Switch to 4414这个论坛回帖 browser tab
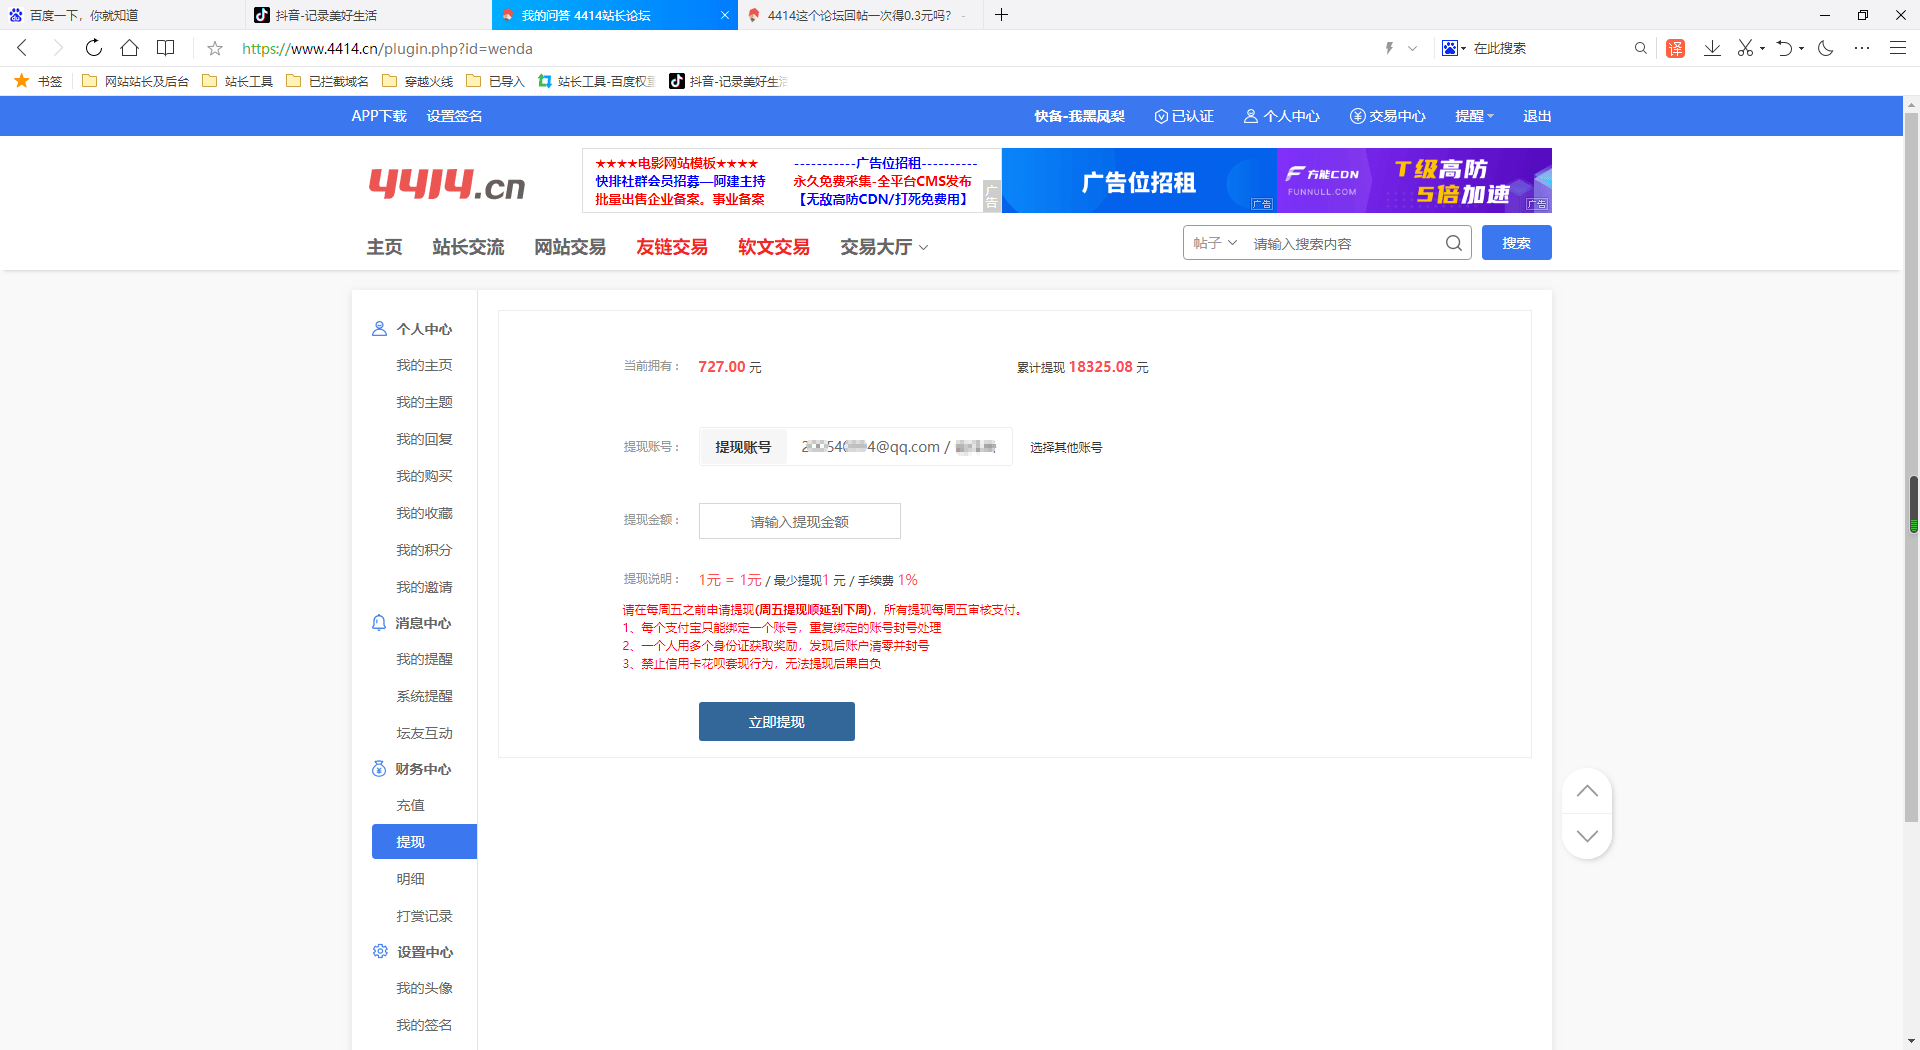The width and height of the screenshot is (1920, 1050). pyautogui.click(x=860, y=15)
